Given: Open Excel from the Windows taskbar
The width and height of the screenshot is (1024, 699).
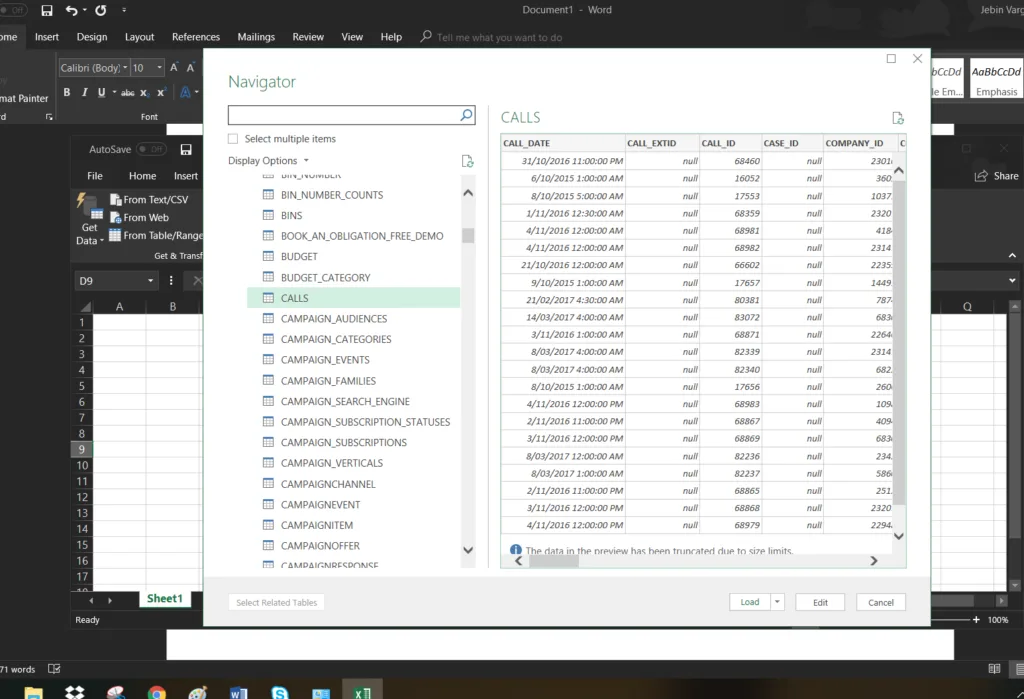Looking at the screenshot, I should [363, 691].
